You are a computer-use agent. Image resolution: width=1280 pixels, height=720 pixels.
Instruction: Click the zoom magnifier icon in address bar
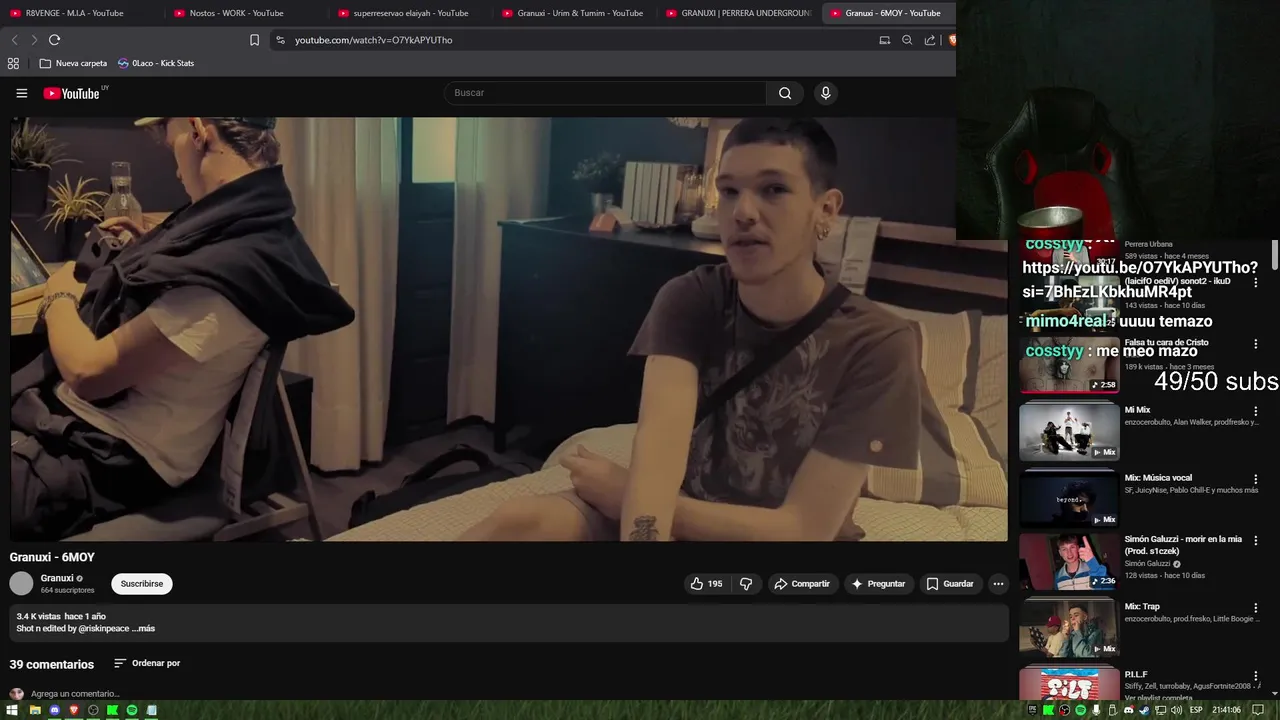tap(907, 40)
